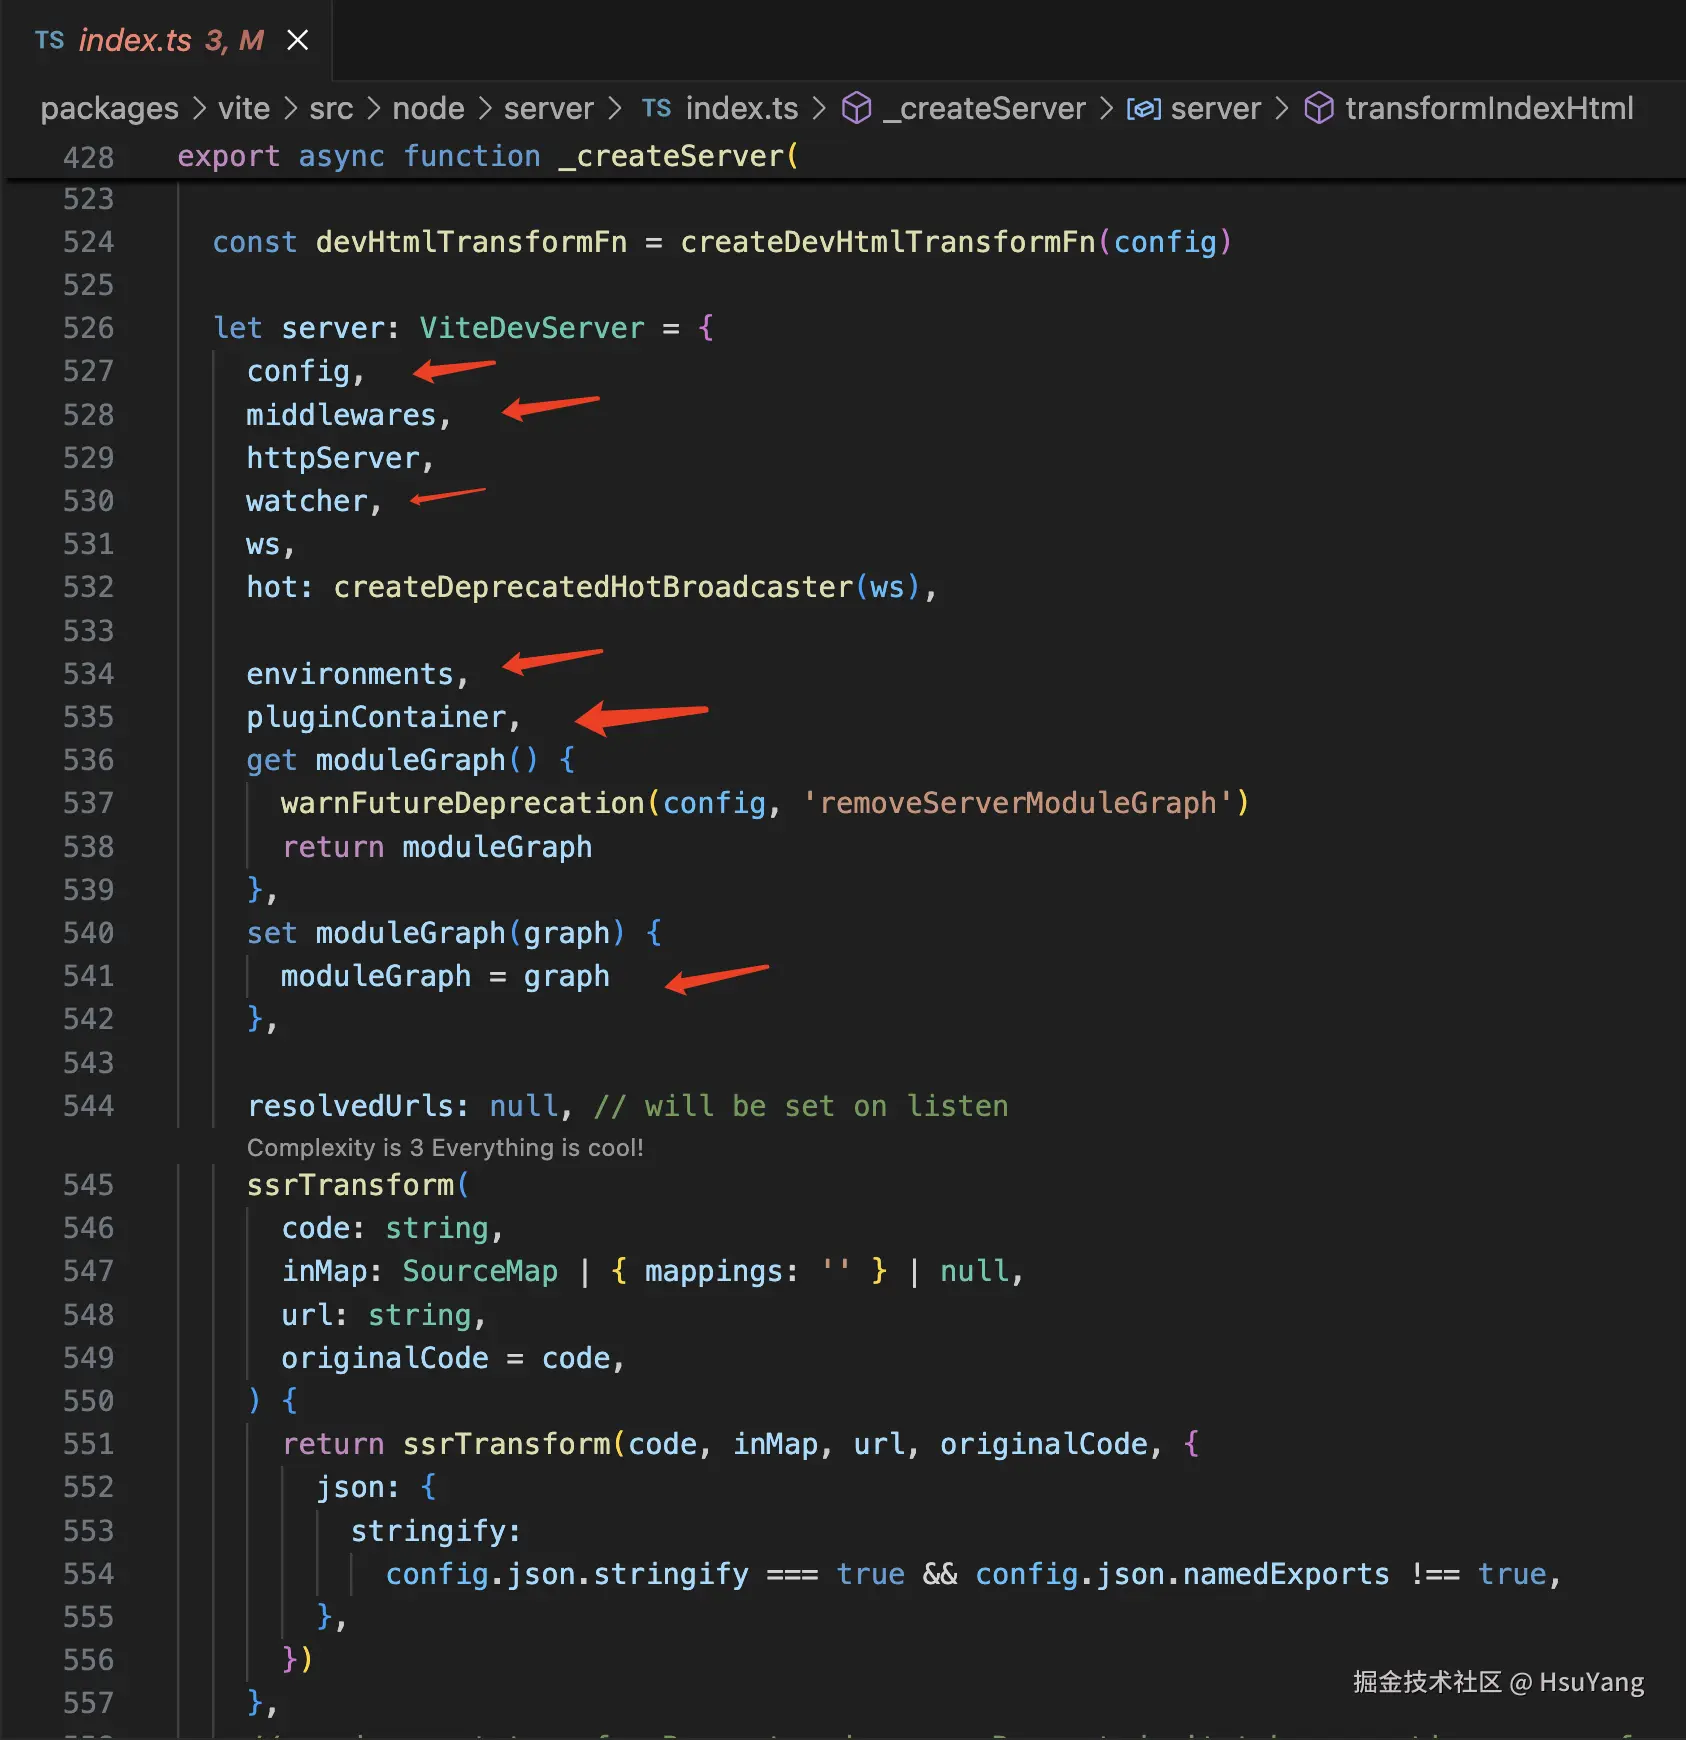Screen dimensions: 1686x1740
Task: Click line number 536 in gutter
Action: coord(88,760)
